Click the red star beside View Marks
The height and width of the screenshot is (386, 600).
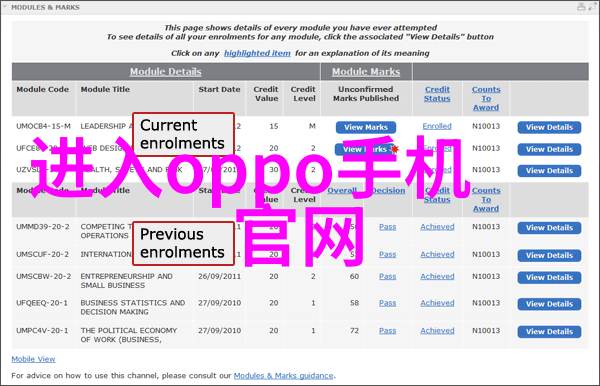pos(395,149)
